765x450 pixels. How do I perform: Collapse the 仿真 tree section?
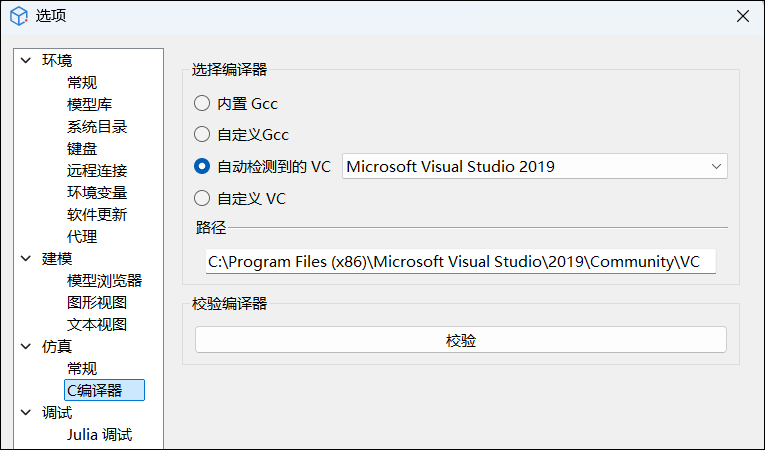(x=26, y=347)
